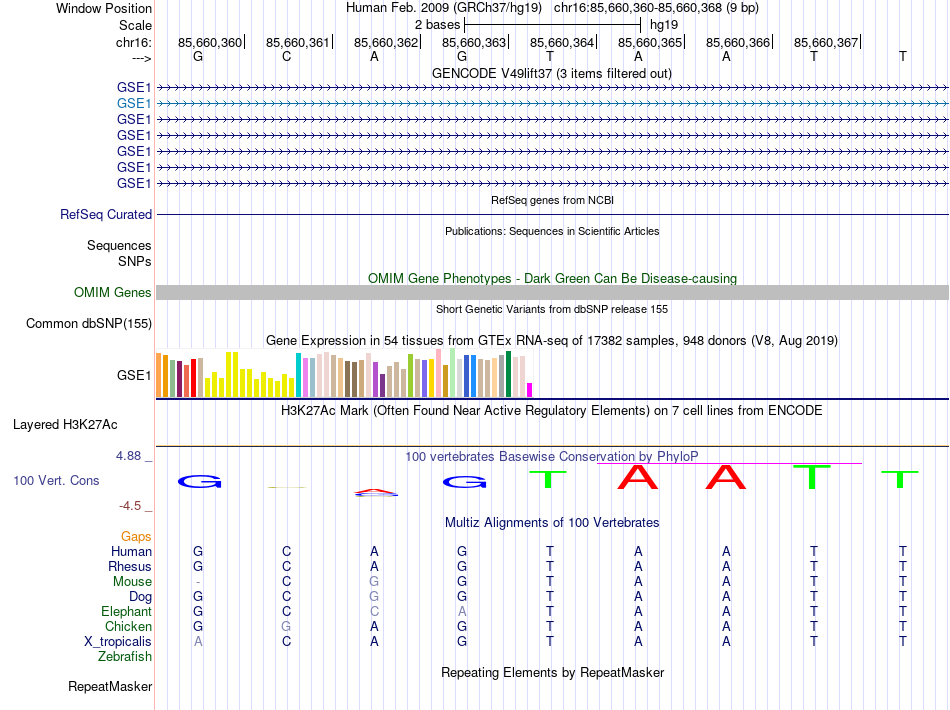
Task: Click the Zebrafish species label
Action: 125,656
